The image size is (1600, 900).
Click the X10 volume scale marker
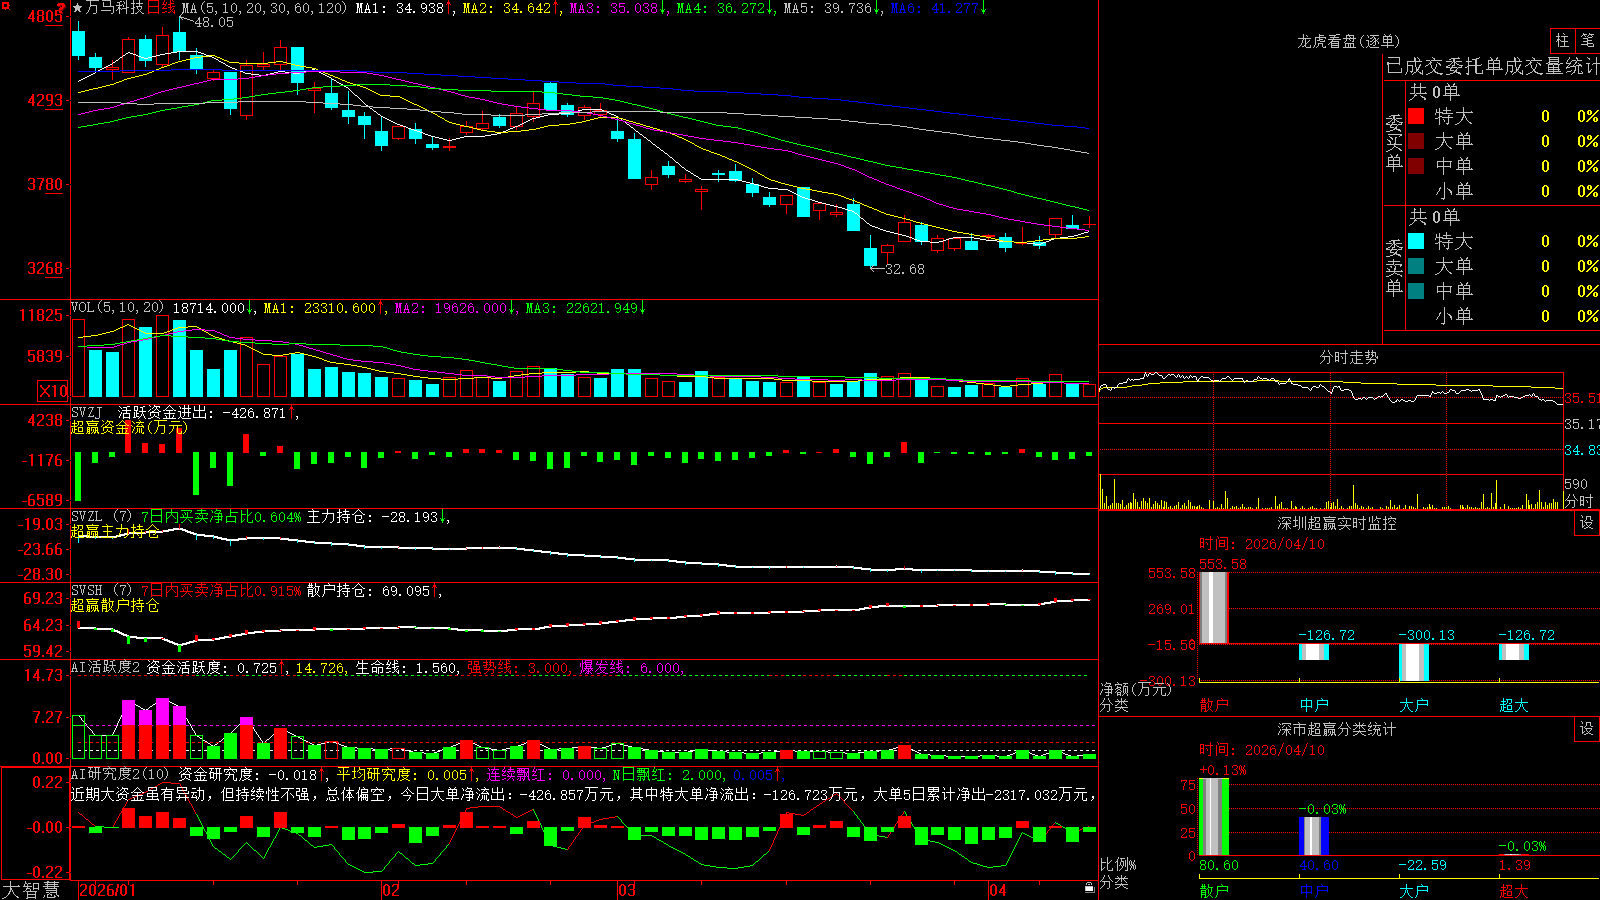click(53, 391)
